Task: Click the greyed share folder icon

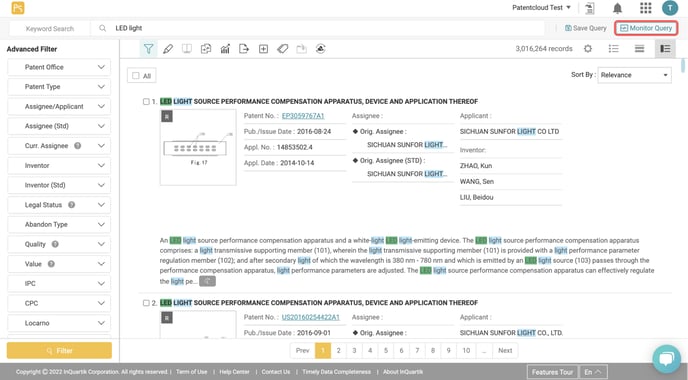Action: [301, 49]
